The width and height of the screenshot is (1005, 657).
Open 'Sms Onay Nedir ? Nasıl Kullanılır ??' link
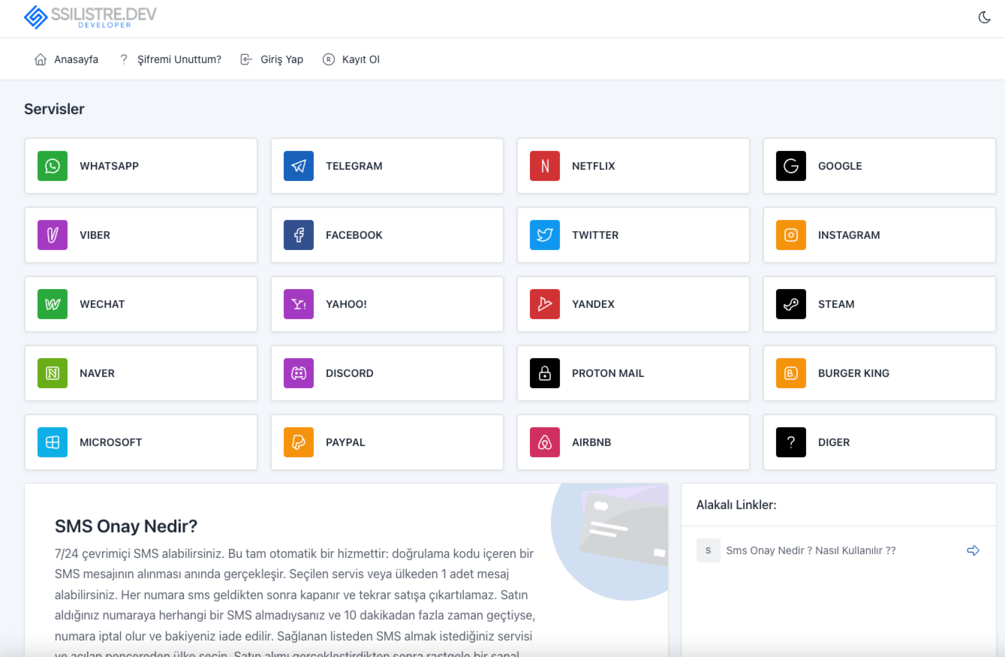[x=810, y=551]
